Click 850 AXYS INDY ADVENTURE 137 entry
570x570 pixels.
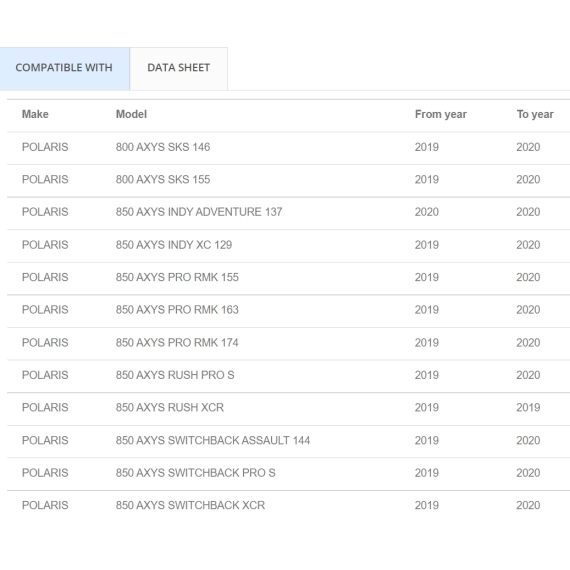tap(199, 212)
